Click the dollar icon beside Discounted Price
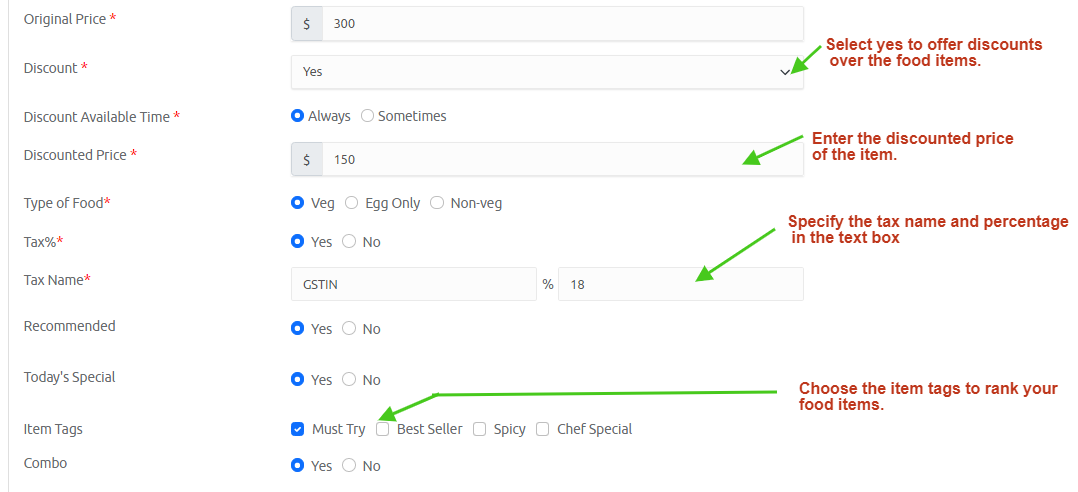Screen dimensions: 1078x492 (x=307, y=159)
